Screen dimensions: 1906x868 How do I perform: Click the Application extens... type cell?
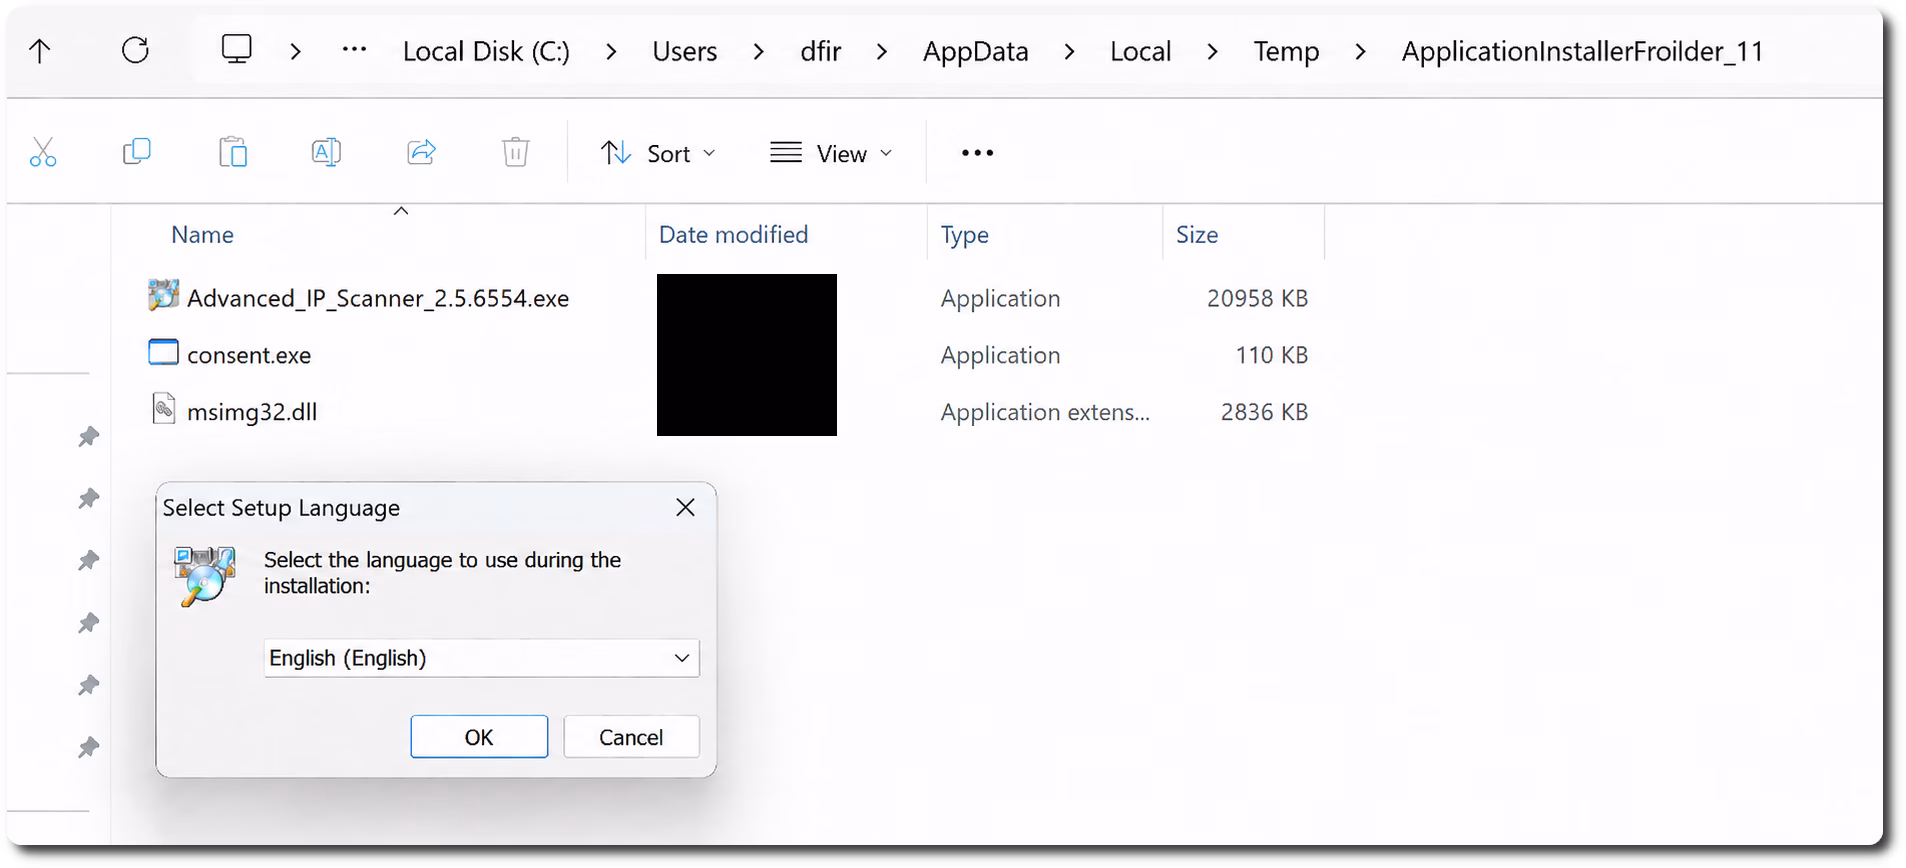pyautogui.click(x=1045, y=412)
